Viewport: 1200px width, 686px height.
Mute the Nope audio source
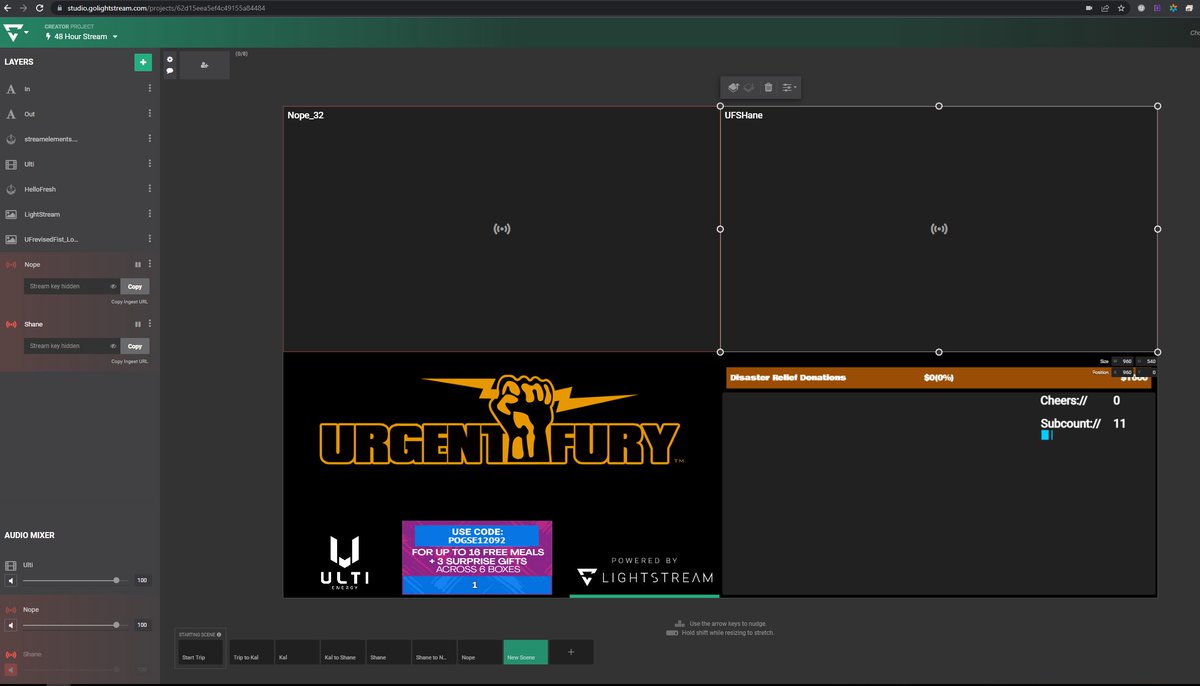[11, 625]
